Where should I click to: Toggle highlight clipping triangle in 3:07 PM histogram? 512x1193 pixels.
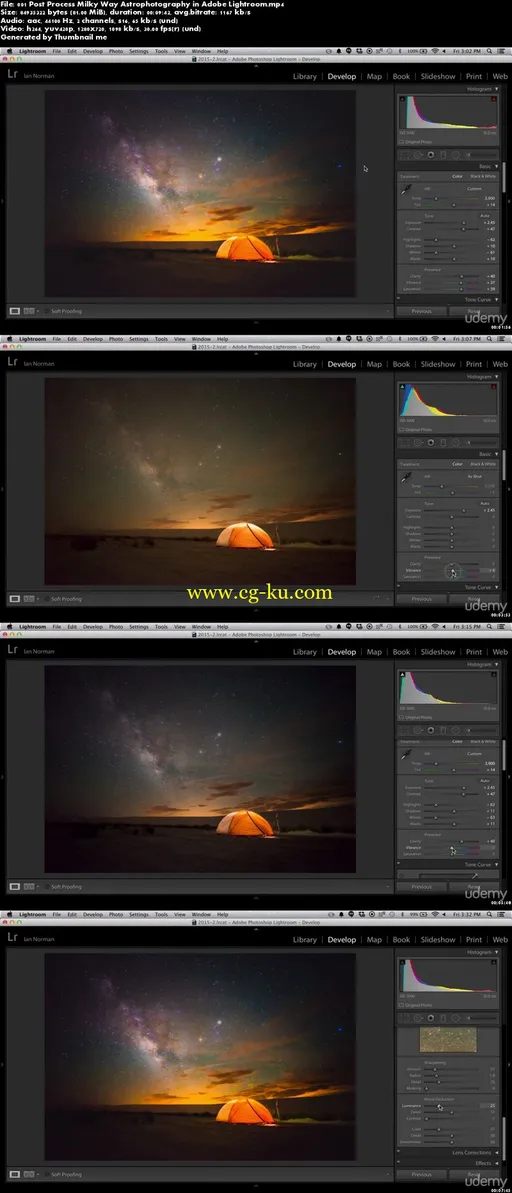pos(495,387)
